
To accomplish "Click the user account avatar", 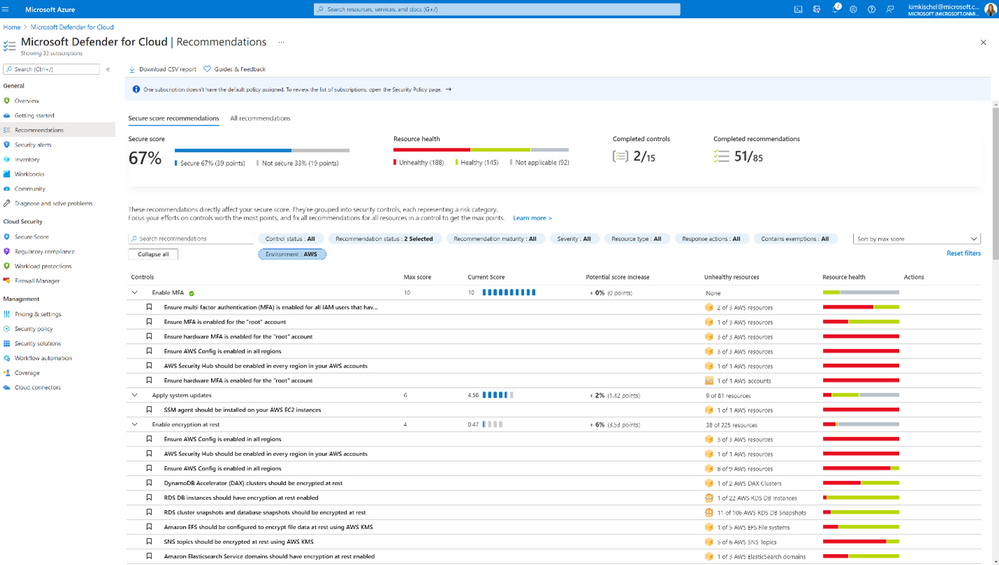I will pyautogui.click(x=991, y=10).
